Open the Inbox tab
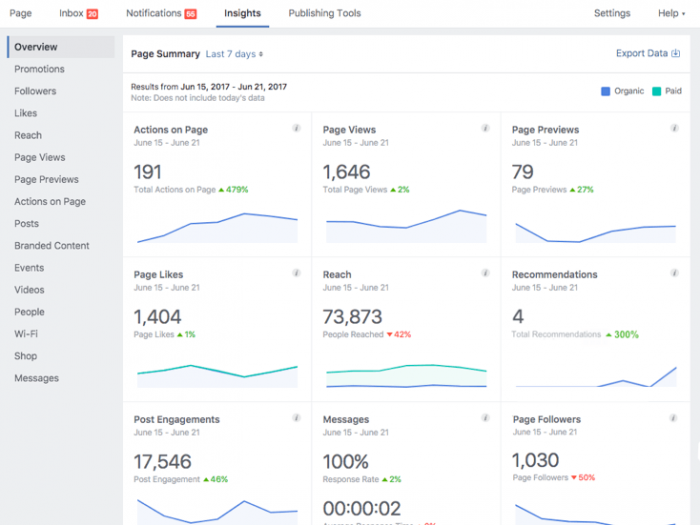The image size is (700, 525). (x=78, y=14)
